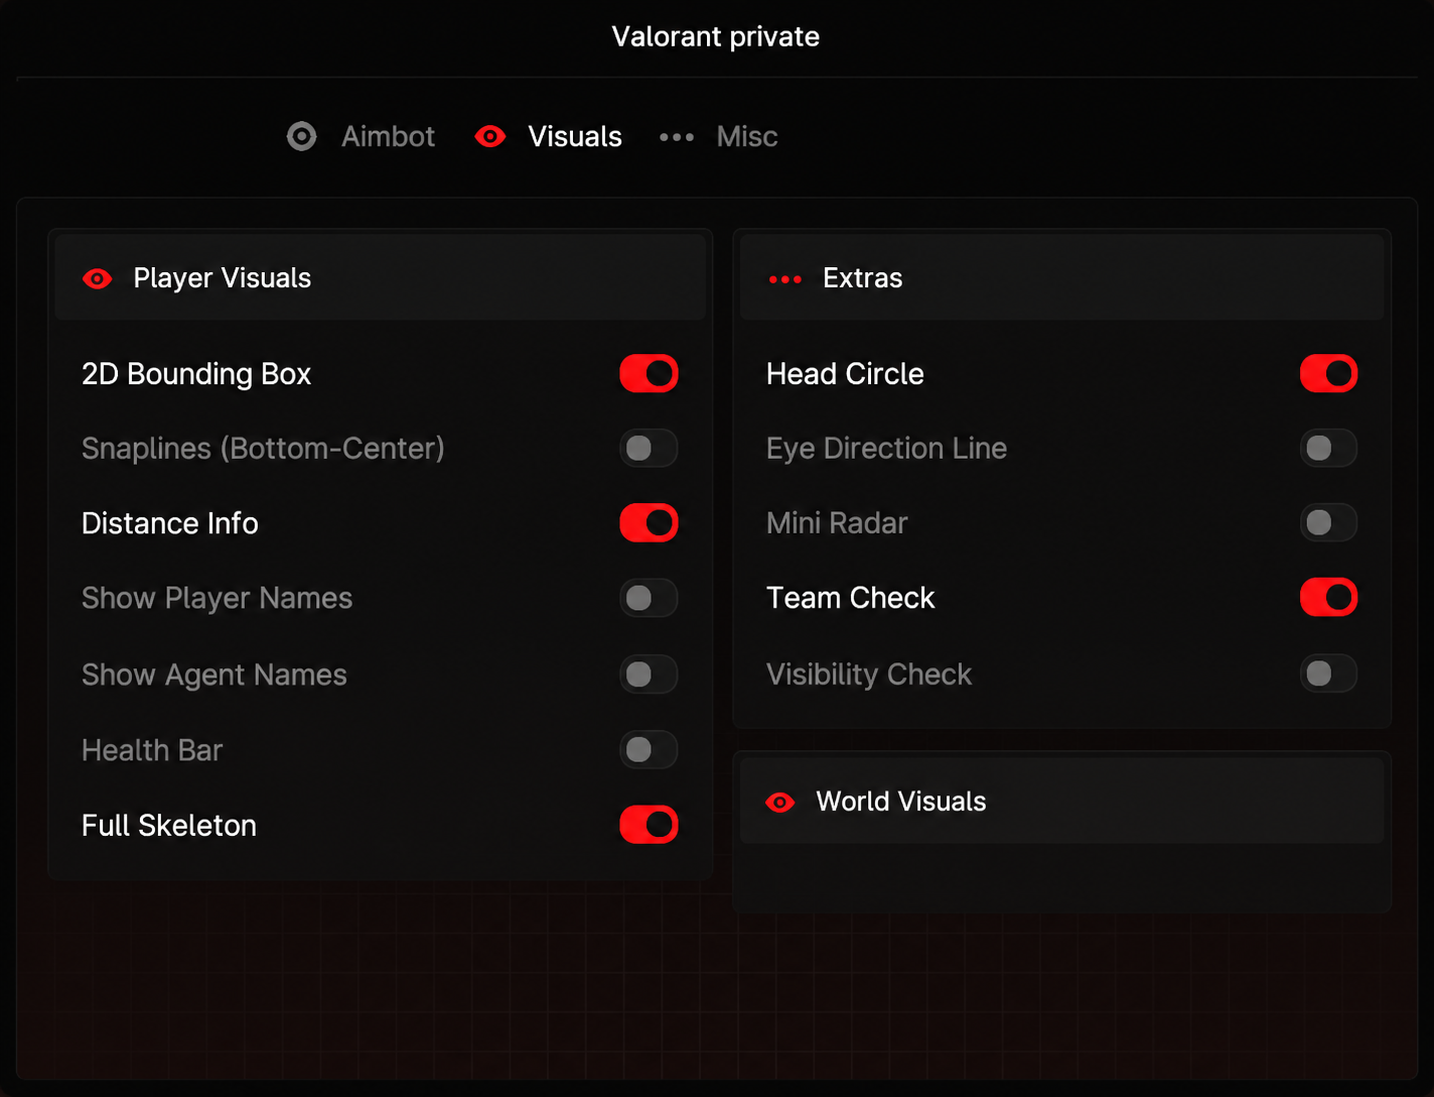Click the three-dots icon beside Misc
Screen dimensions: 1434x1097
(676, 137)
